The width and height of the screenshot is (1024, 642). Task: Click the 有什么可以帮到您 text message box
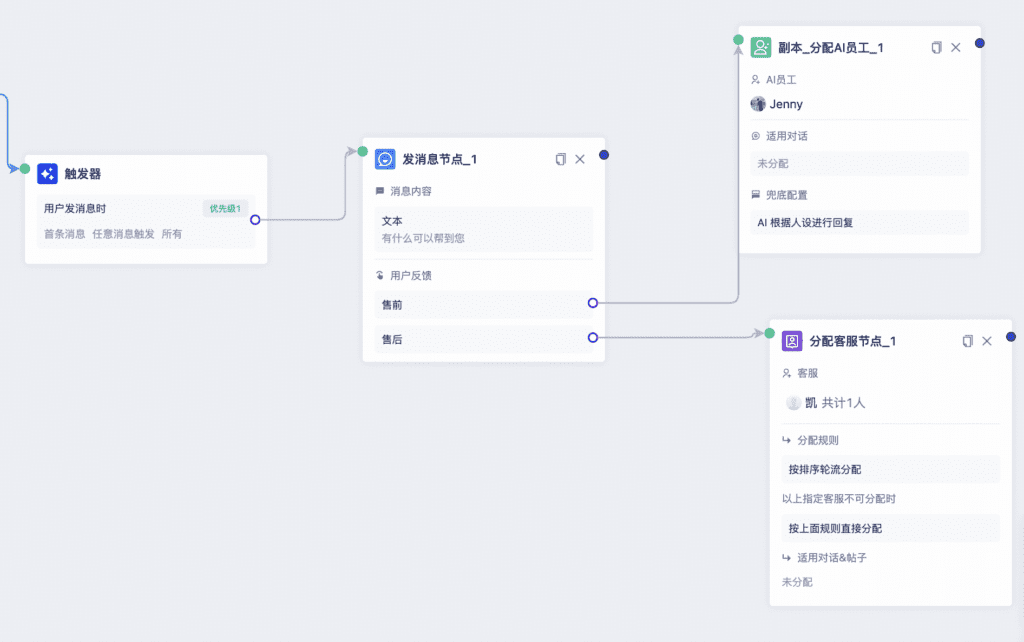[x=484, y=229]
